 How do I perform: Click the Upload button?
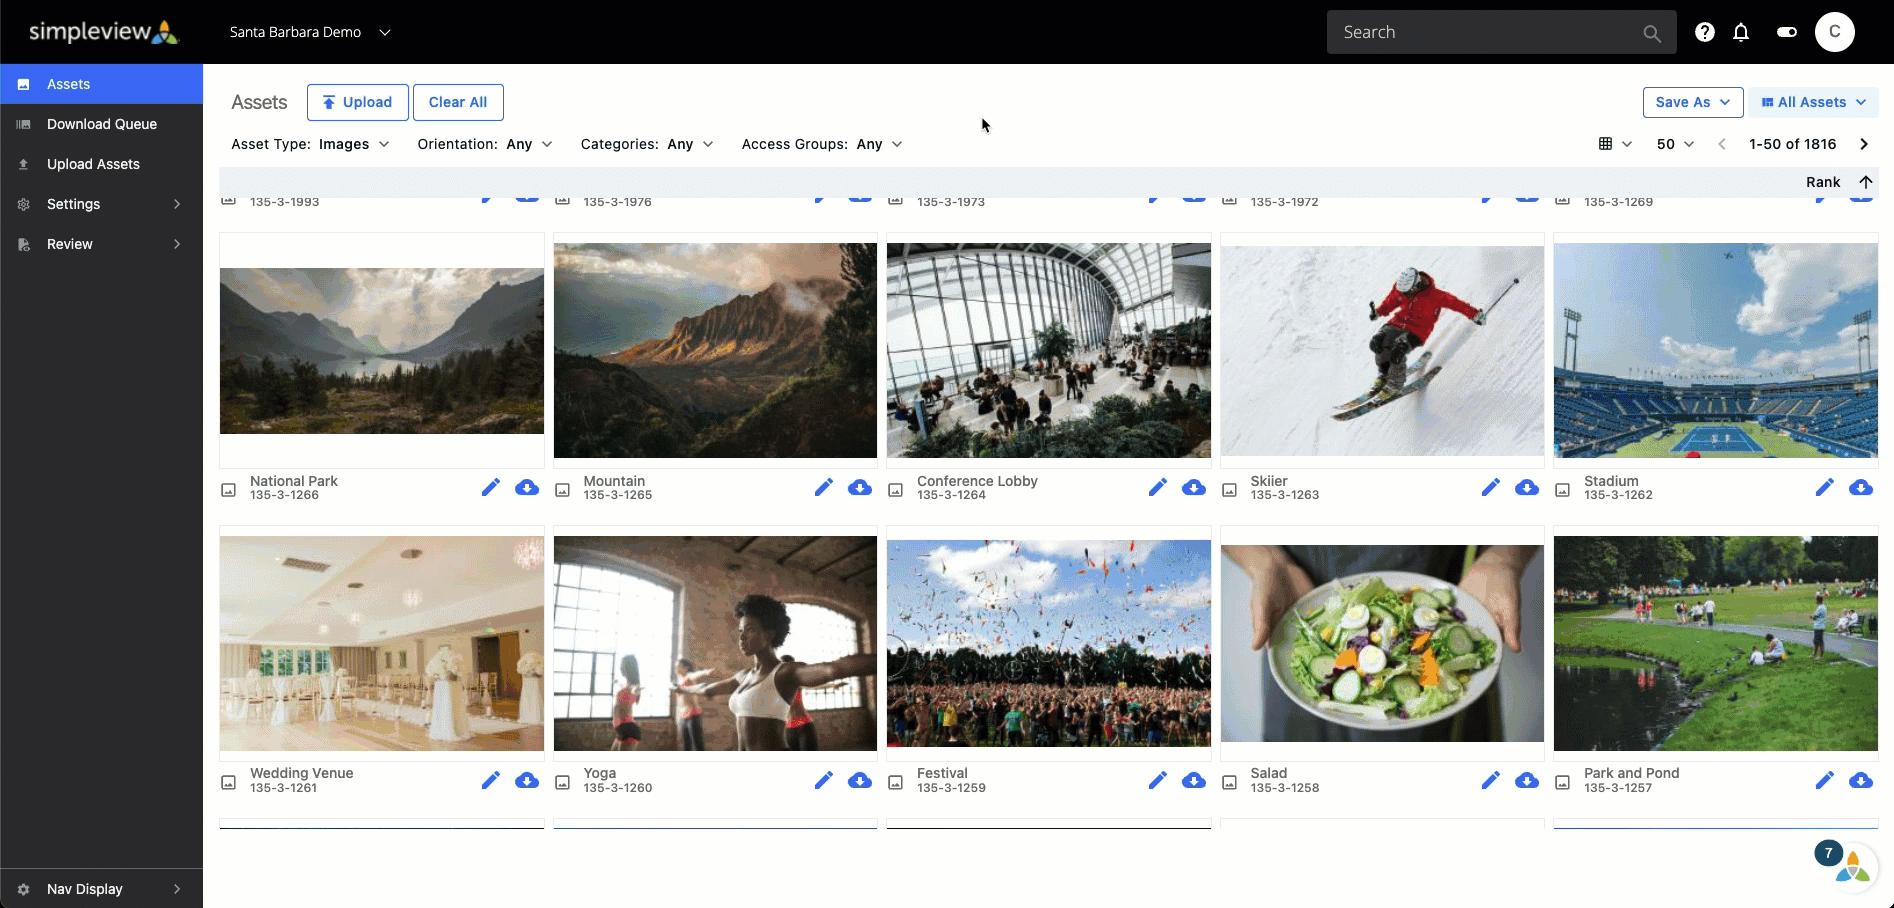(357, 102)
